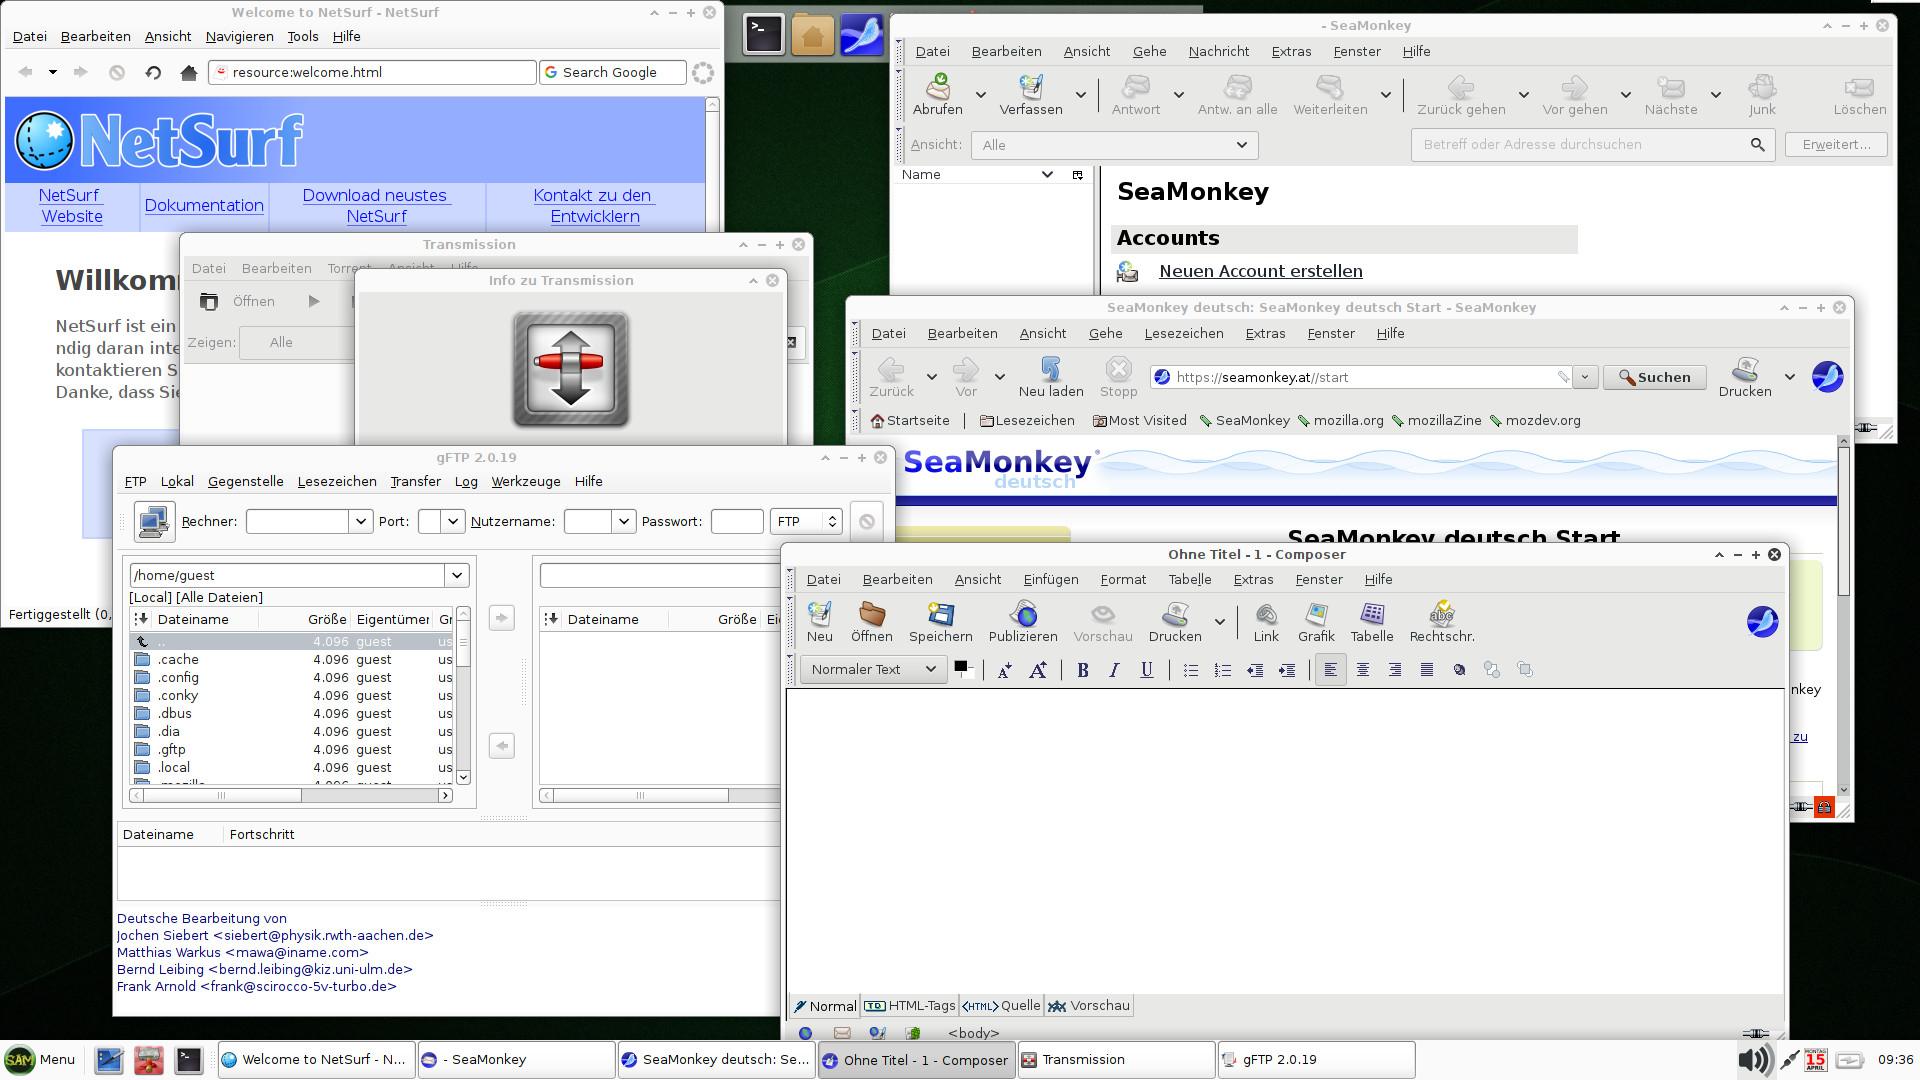Expand the /home/guest path dropdown in gFTP
This screenshot has height=1080, width=1920.
[457, 575]
